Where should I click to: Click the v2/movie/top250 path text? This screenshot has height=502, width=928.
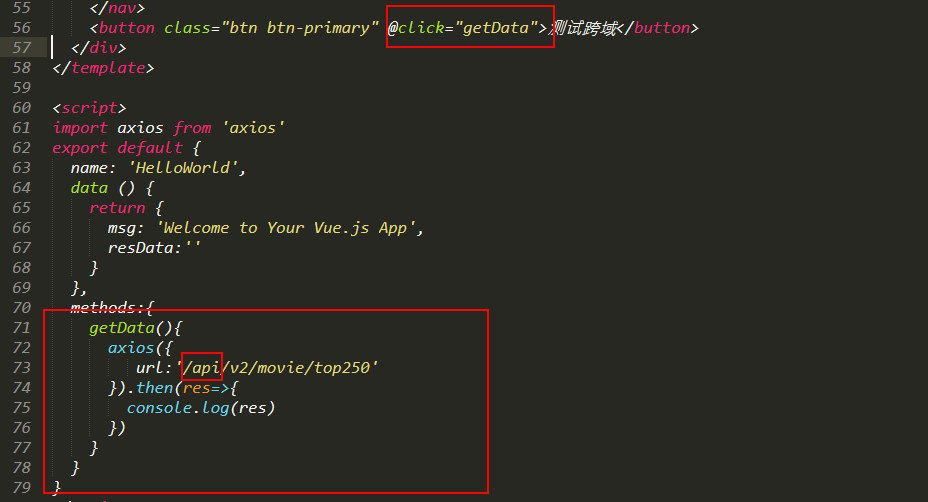(299, 368)
